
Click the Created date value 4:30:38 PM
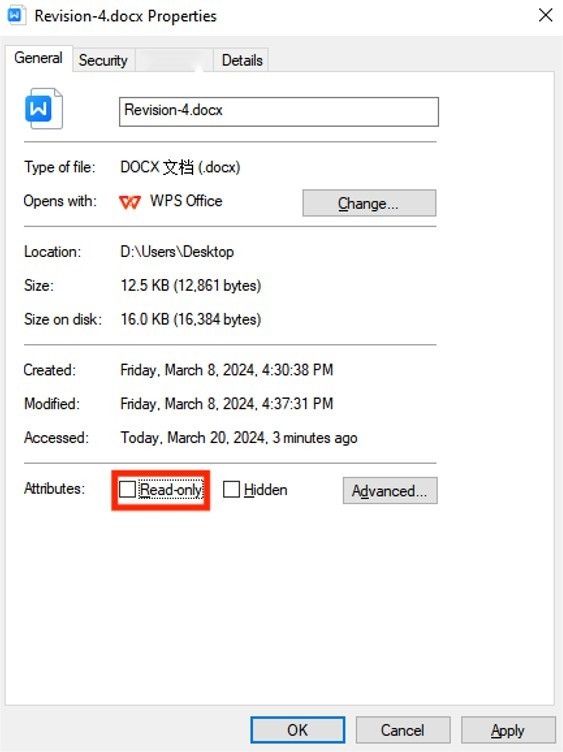226,370
